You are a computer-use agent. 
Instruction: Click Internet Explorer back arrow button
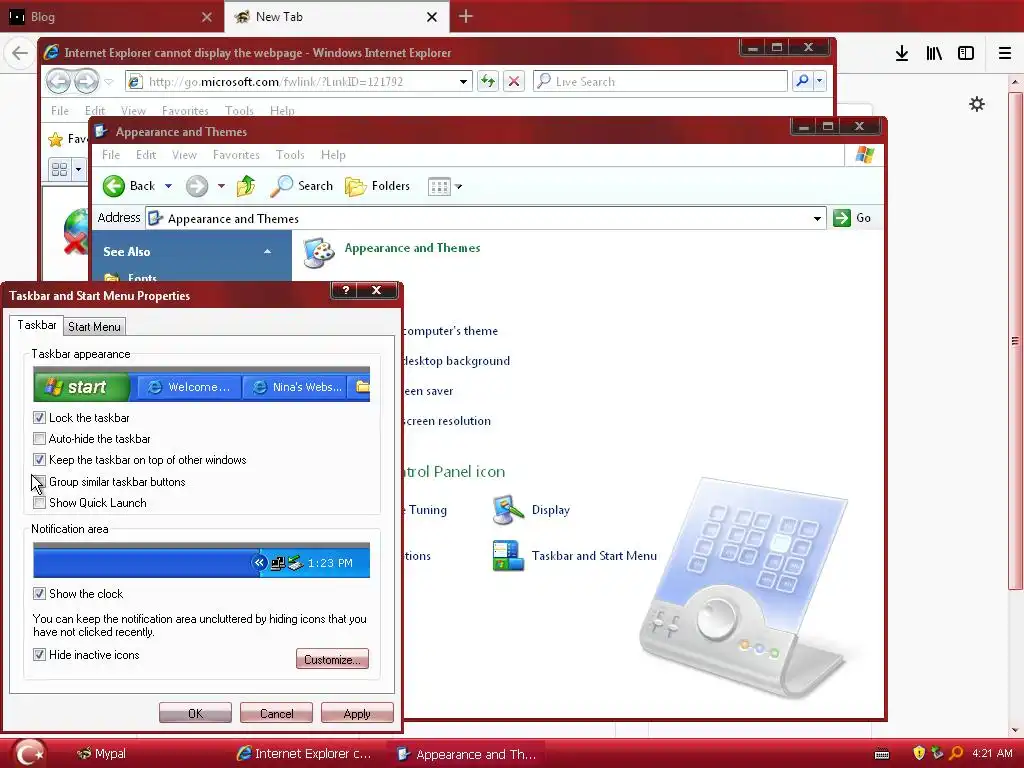click(x=59, y=82)
